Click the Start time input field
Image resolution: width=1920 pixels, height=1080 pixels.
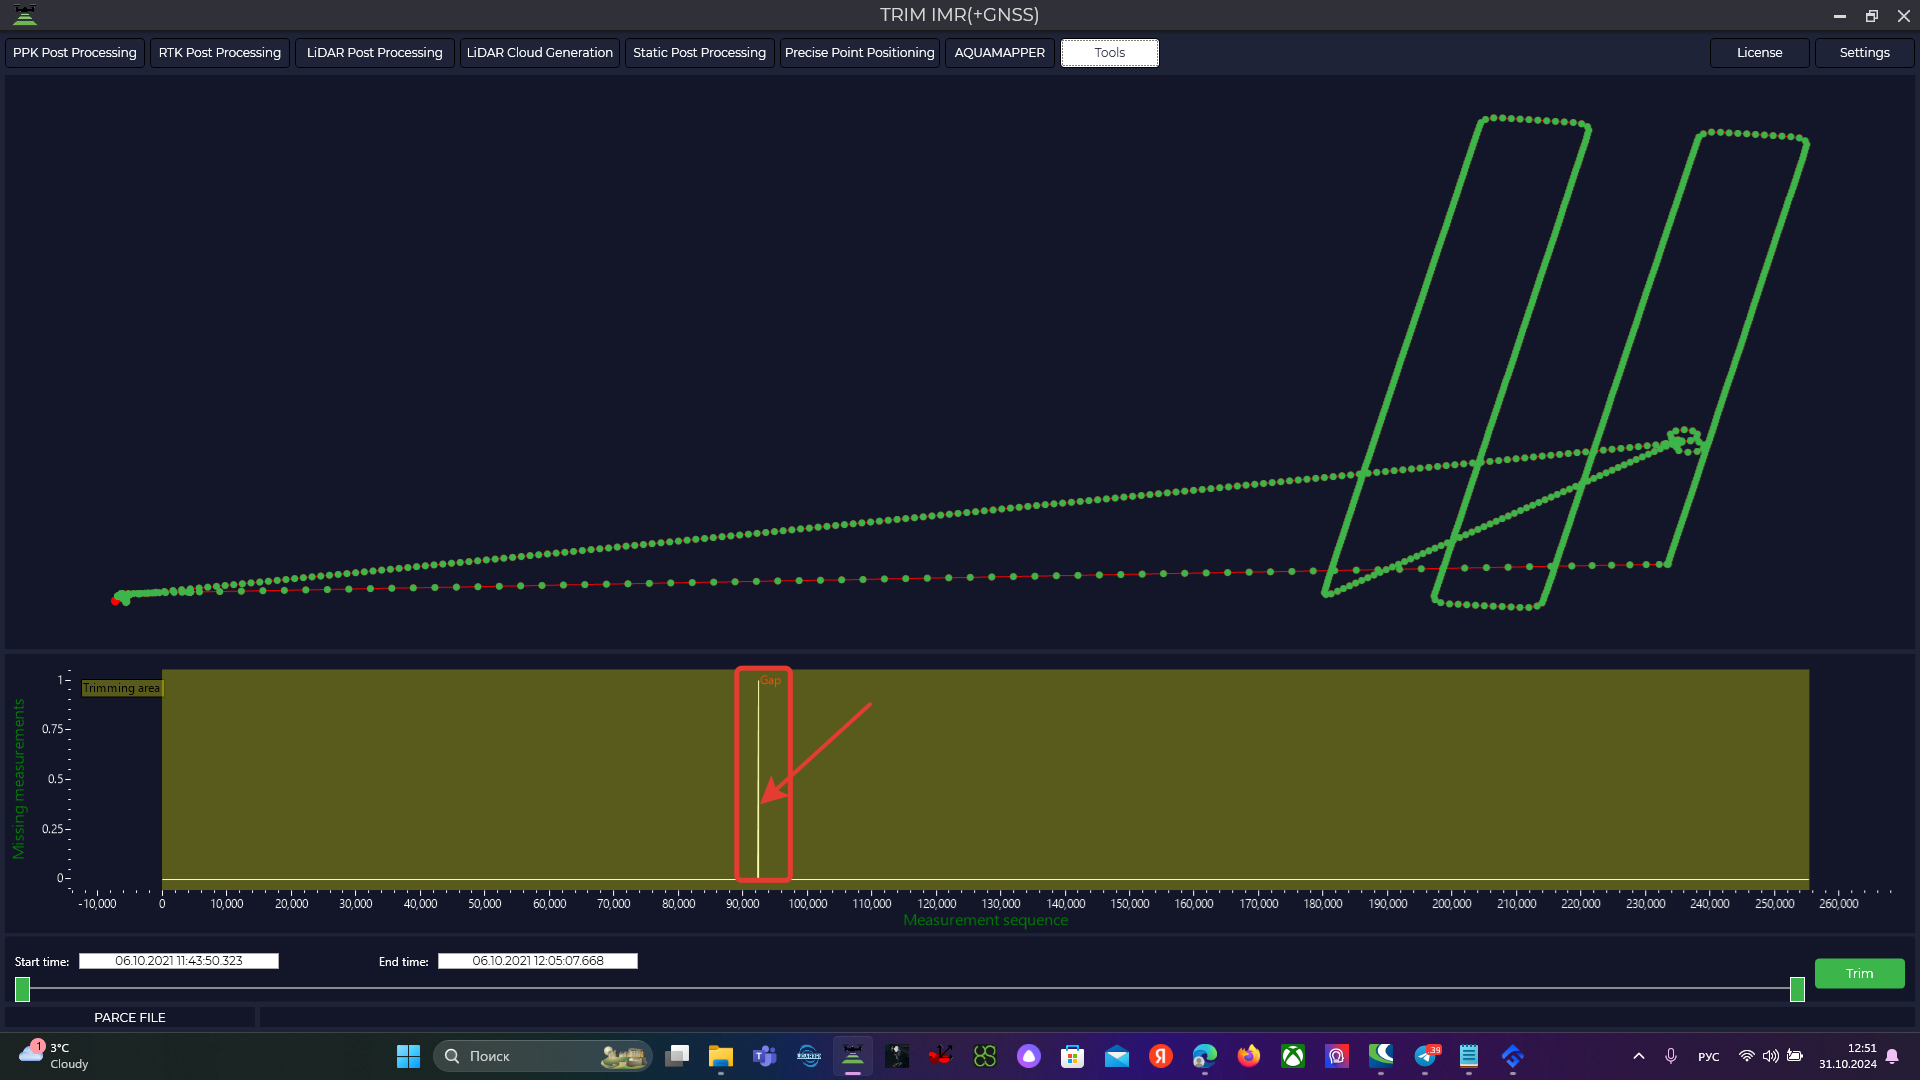(x=179, y=961)
